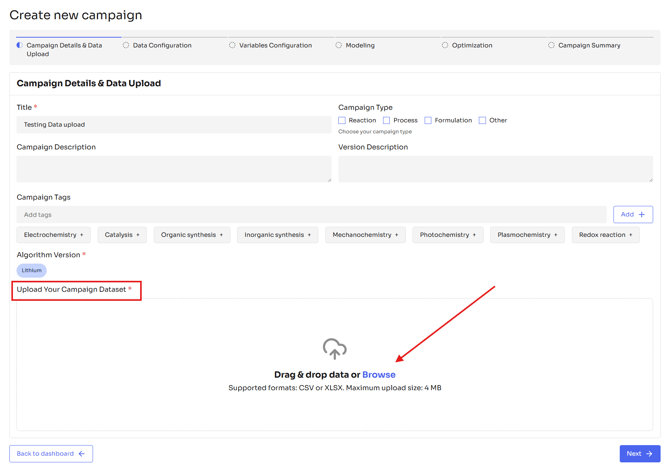Click the cloud upload icon
Screen dimensions: 670x471
pos(335,349)
